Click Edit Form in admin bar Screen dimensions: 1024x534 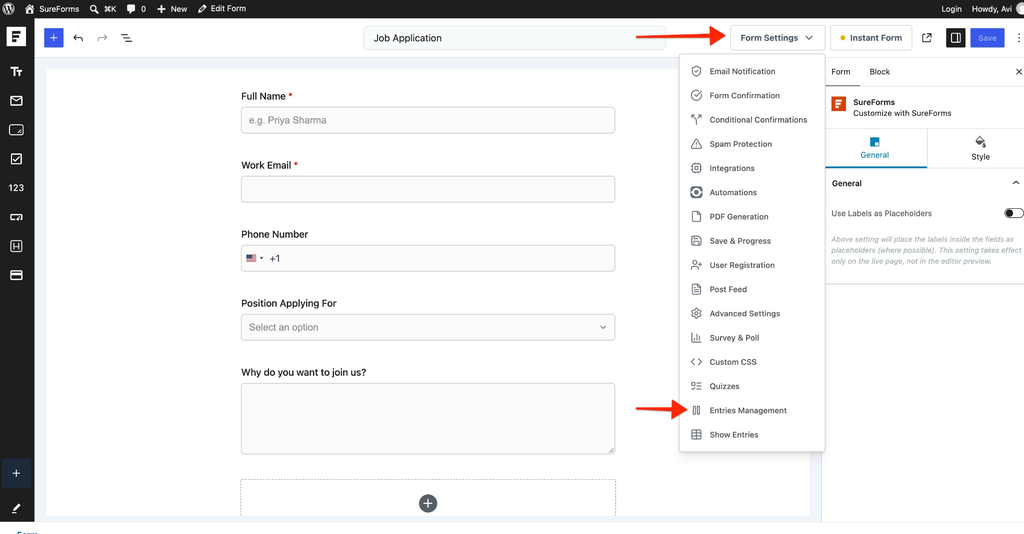pos(222,9)
